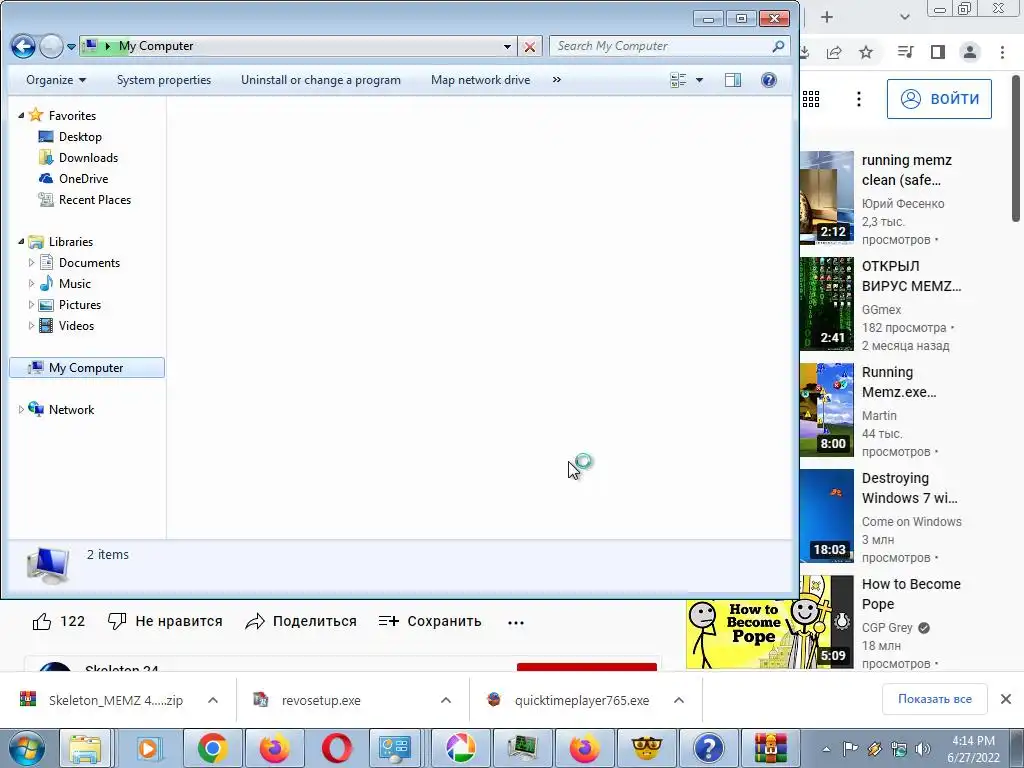The width and height of the screenshot is (1024, 768).
Task: Expand the Videos library
Action: pyautogui.click(x=31, y=325)
